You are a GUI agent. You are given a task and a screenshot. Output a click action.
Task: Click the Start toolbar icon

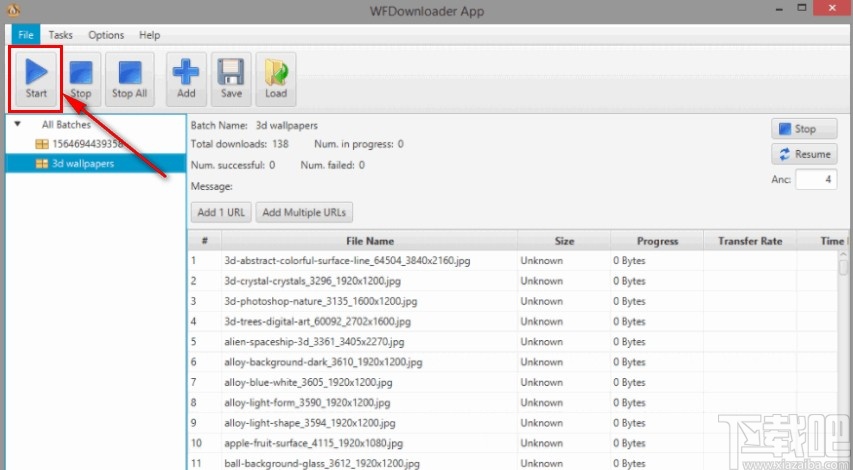tap(36, 78)
